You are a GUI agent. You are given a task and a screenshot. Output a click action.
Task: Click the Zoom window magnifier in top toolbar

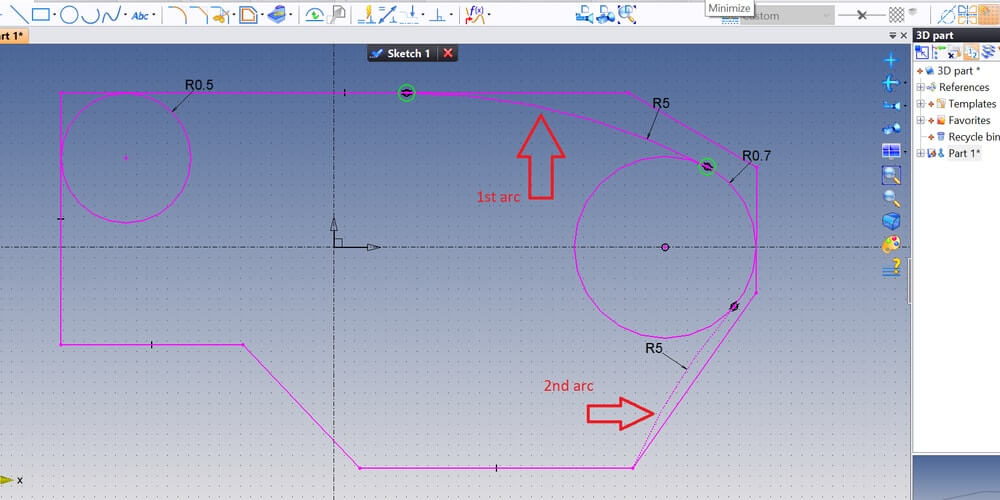coord(628,15)
